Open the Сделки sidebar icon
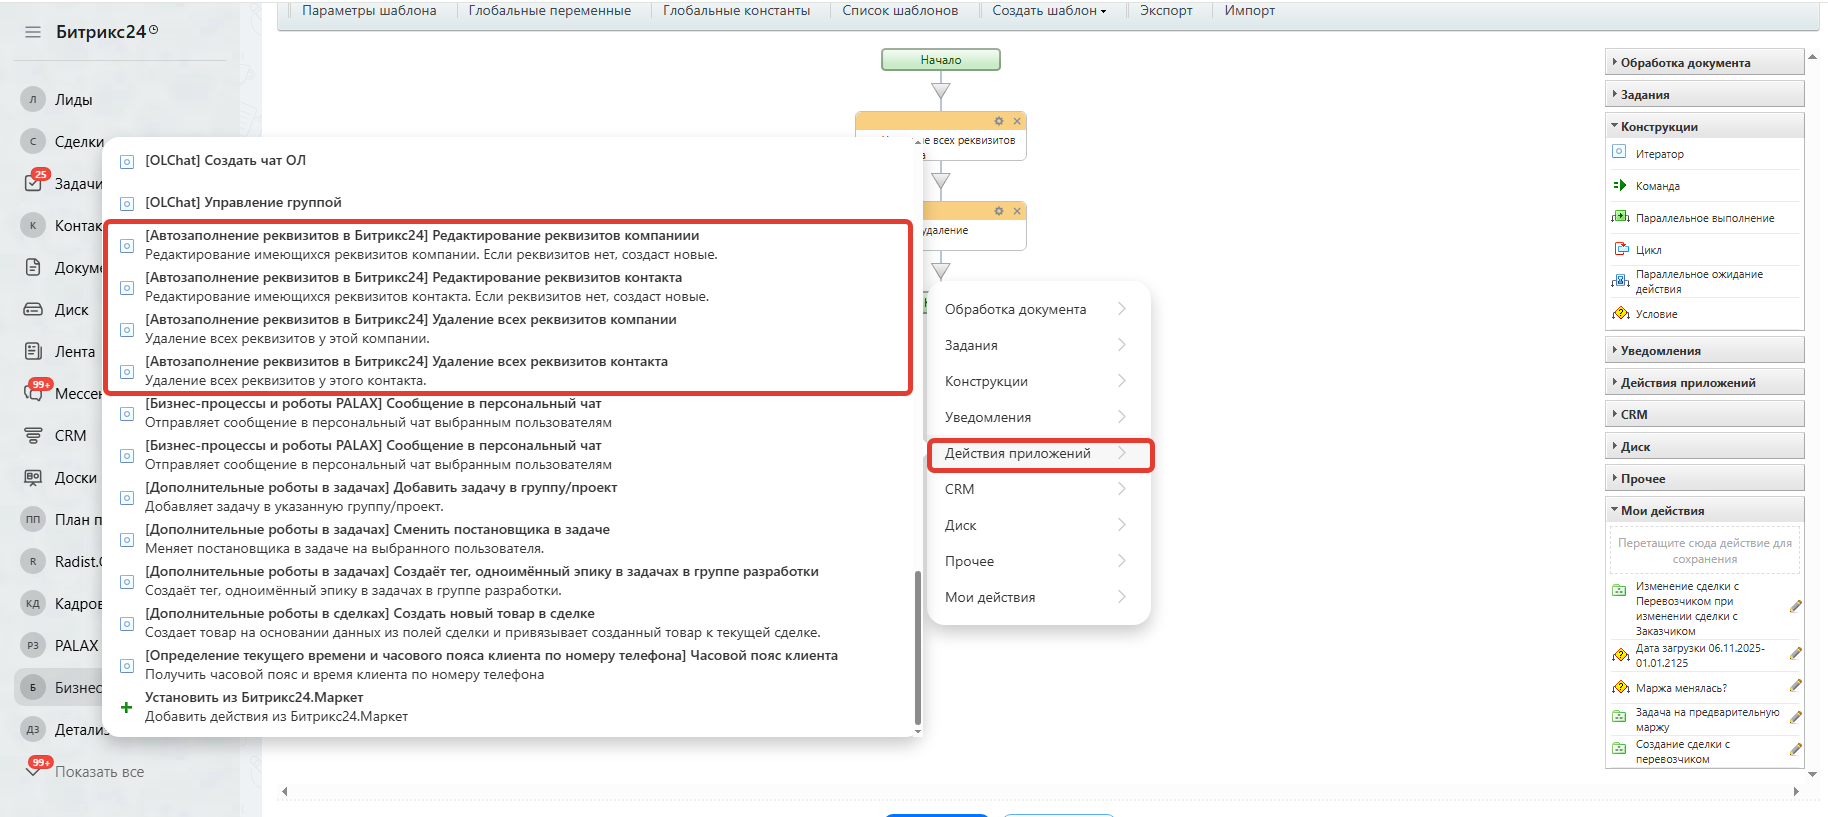This screenshot has width=1828, height=817. pos(33,141)
